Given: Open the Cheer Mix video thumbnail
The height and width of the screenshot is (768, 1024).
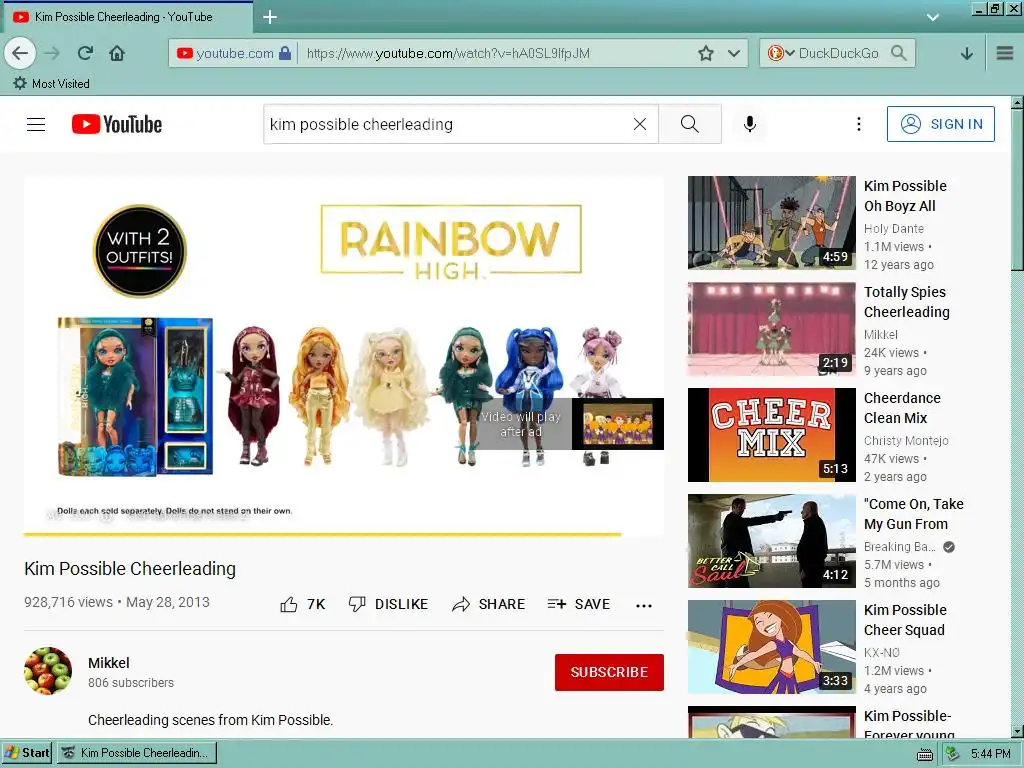Looking at the screenshot, I should coord(771,435).
